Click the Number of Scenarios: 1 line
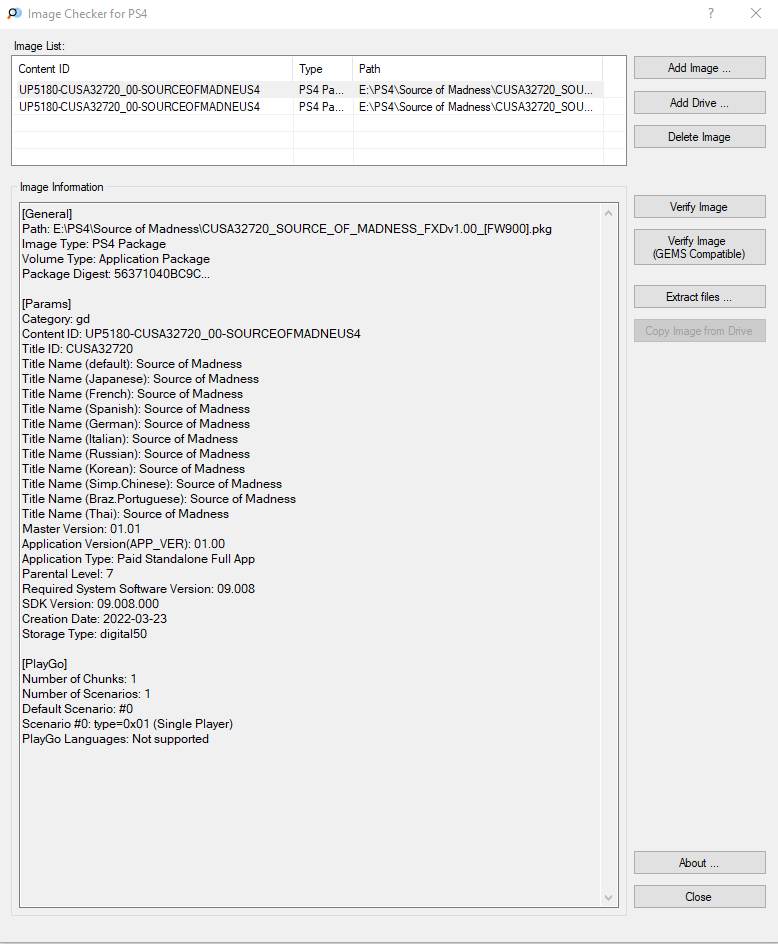 click(86, 694)
